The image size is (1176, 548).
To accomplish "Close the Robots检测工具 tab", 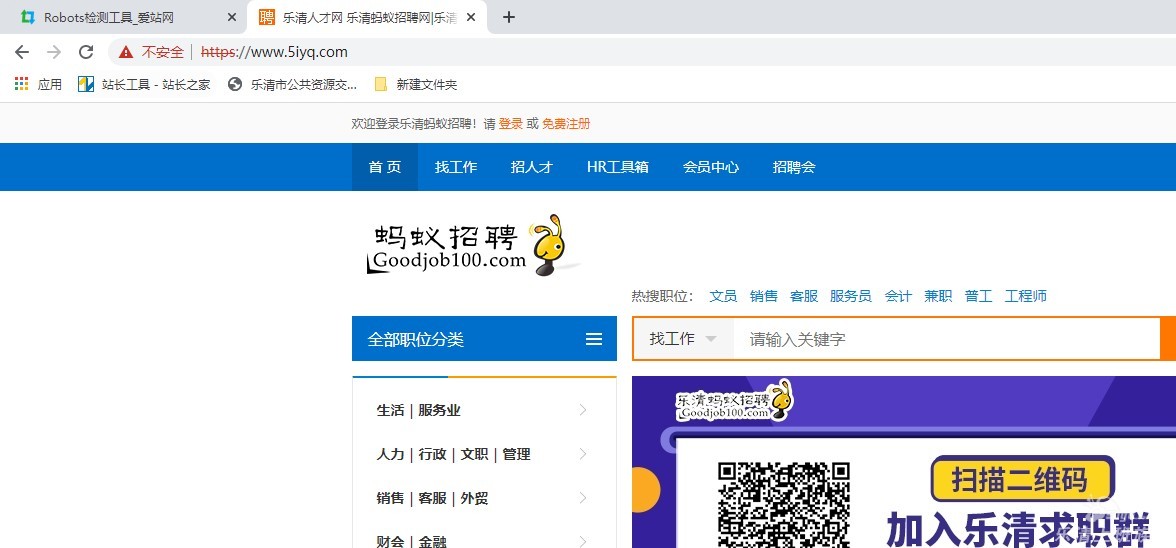I will coord(232,16).
